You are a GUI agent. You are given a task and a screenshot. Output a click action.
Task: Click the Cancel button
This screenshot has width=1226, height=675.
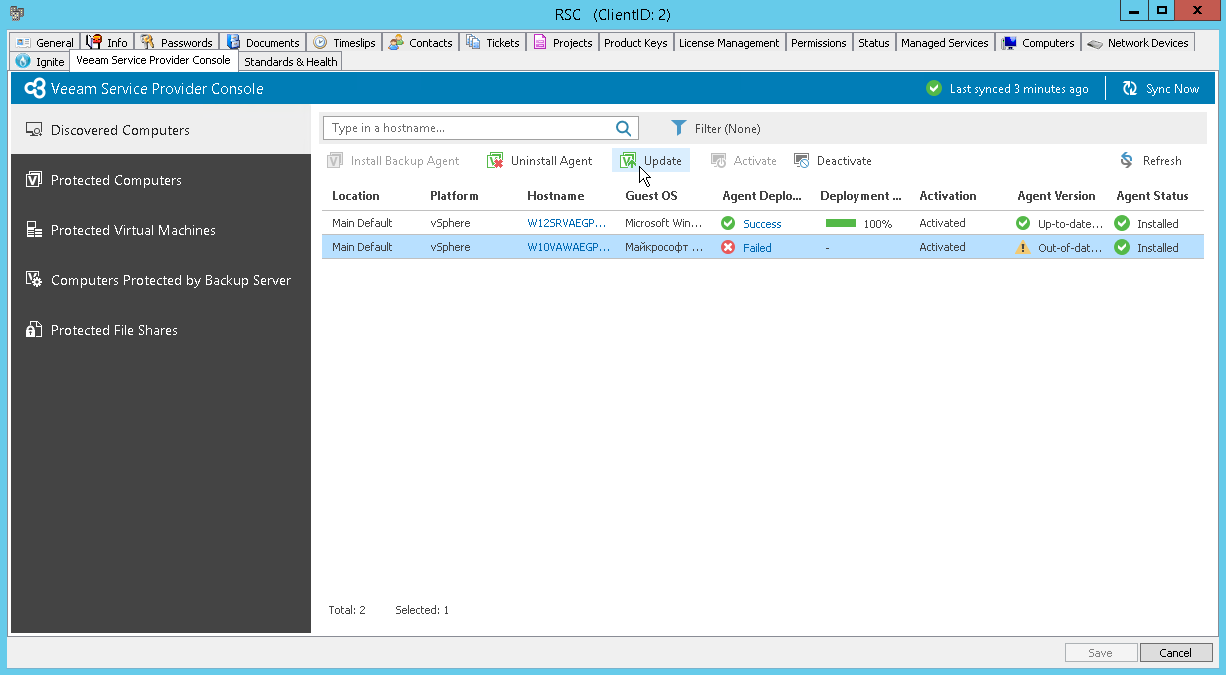[x=1176, y=652]
